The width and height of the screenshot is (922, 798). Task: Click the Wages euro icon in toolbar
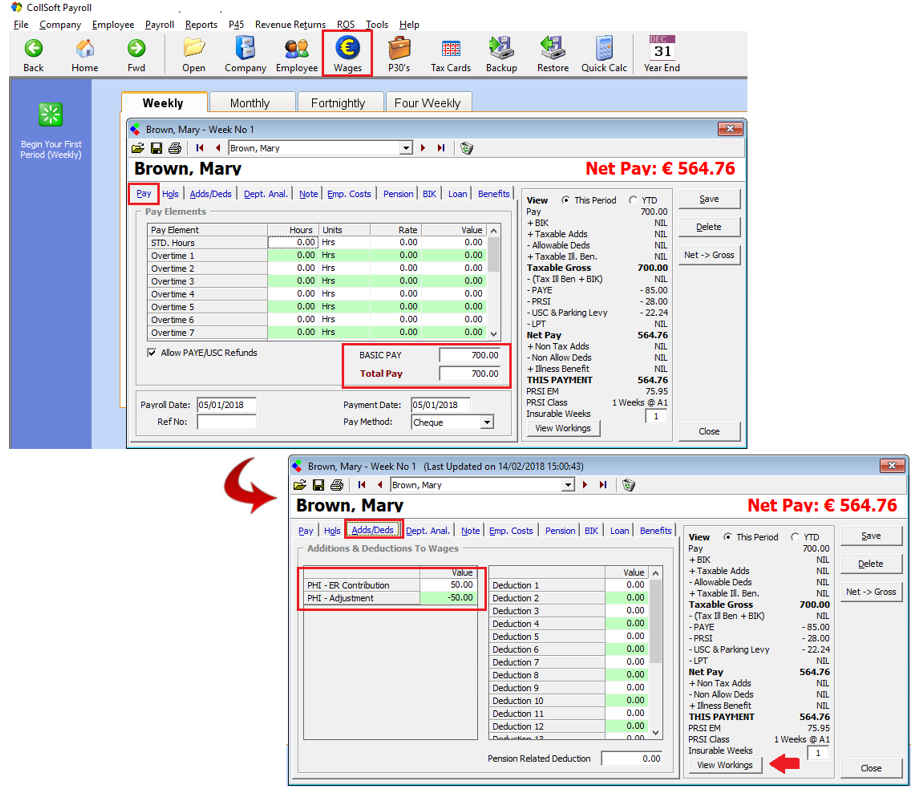(x=347, y=48)
